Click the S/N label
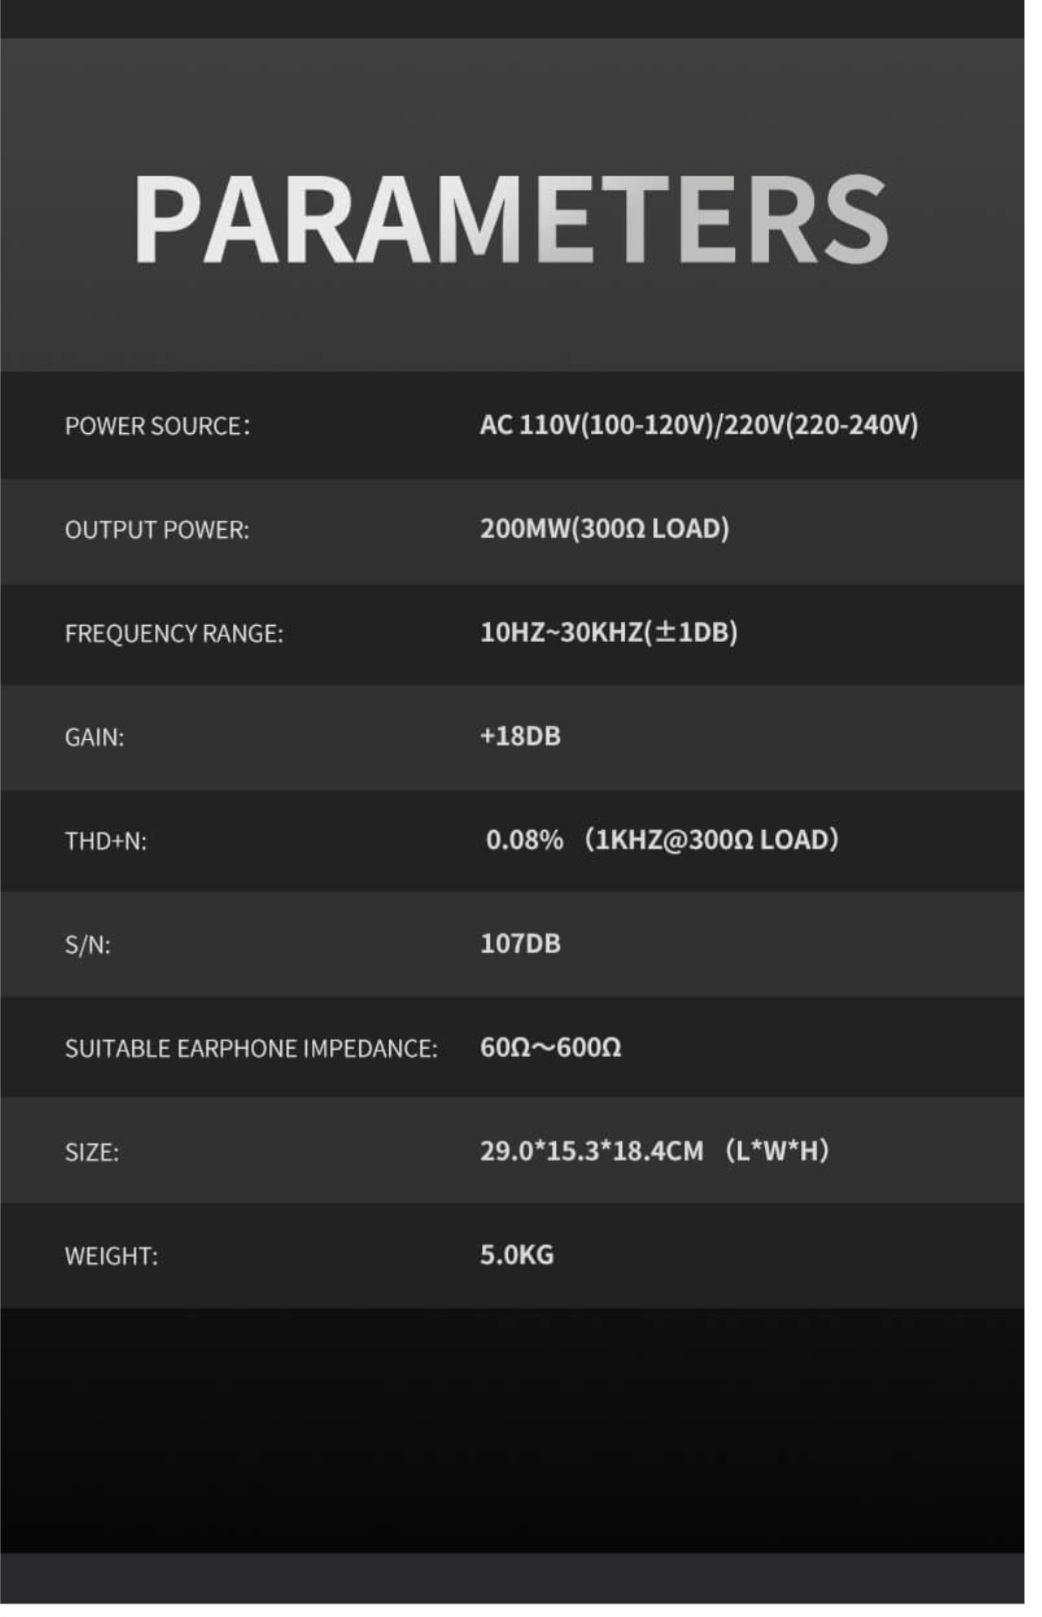Image resolution: width=1042 pixels, height=1617 pixels. pyautogui.click(x=88, y=945)
